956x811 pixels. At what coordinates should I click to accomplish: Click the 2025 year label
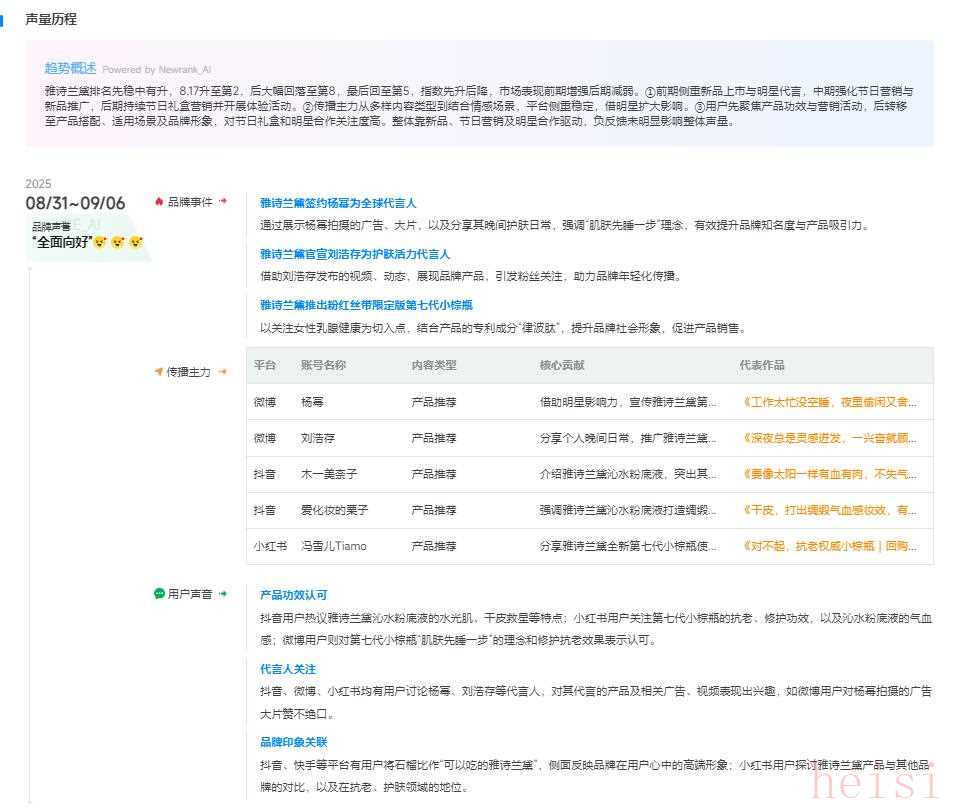click(x=38, y=184)
